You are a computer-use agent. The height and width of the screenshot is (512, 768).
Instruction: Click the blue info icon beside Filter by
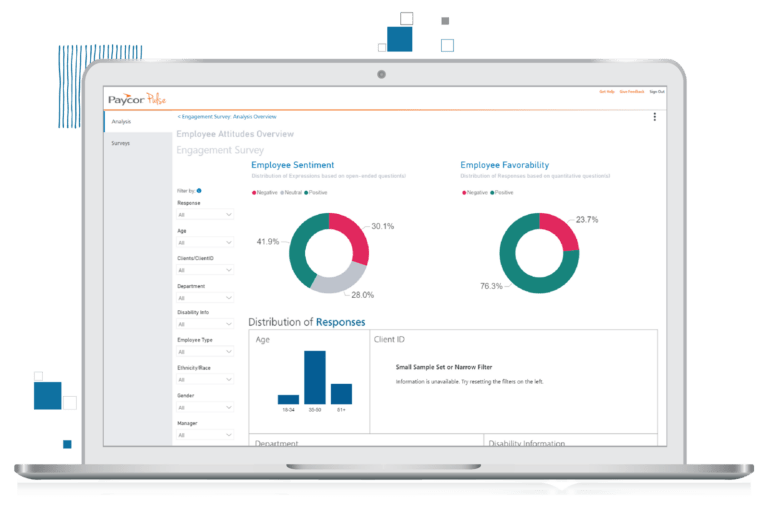(199, 190)
